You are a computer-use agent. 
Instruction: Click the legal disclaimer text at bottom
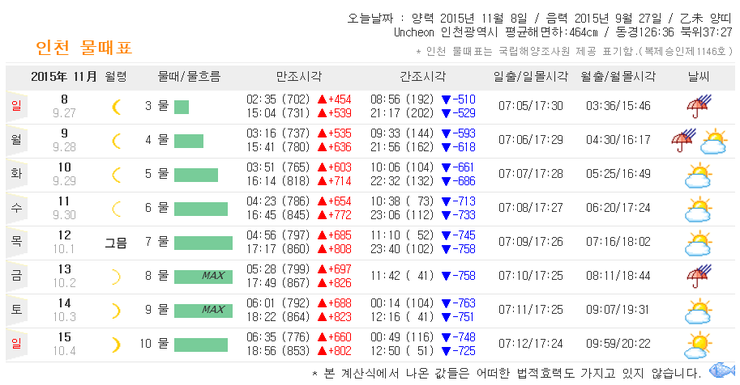506,374
